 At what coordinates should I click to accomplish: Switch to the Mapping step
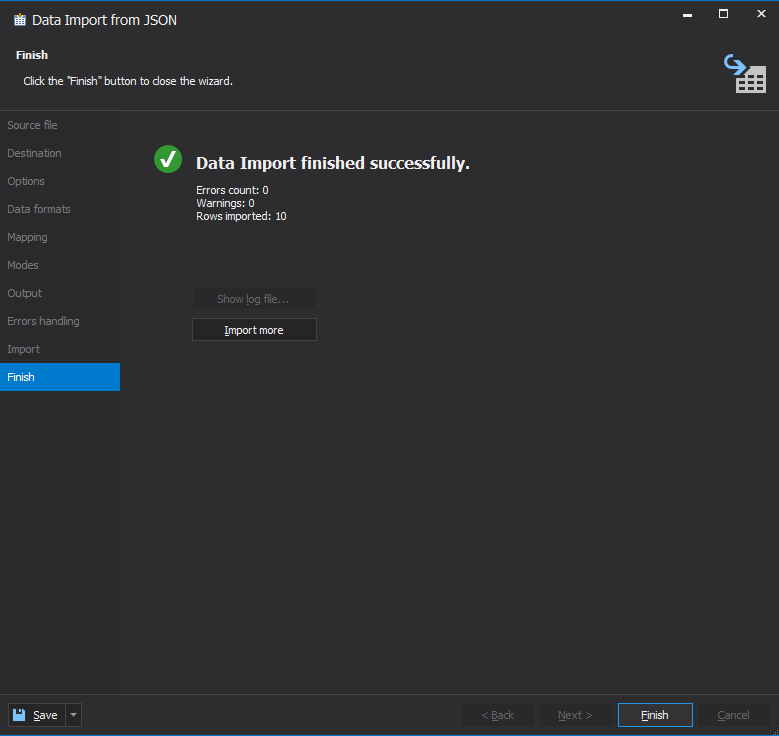(60, 237)
